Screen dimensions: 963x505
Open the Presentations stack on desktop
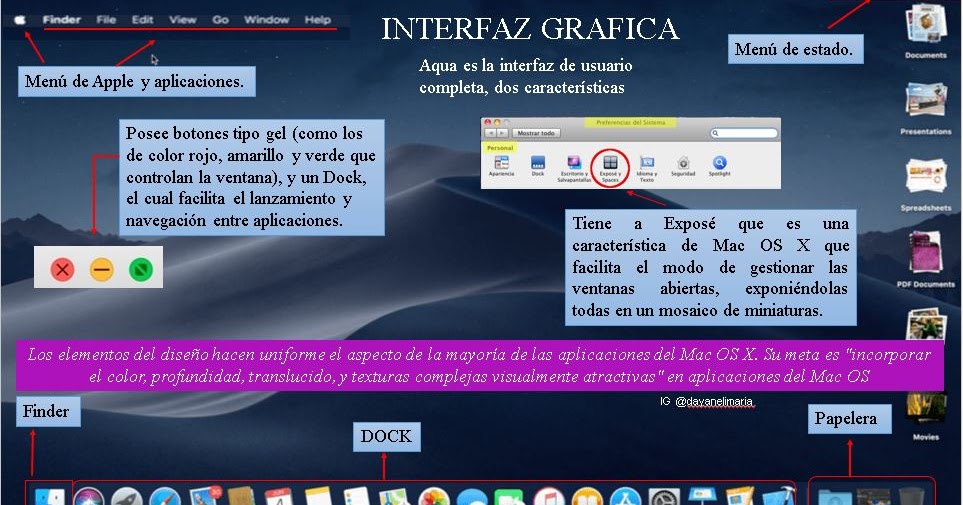coord(926,108)
